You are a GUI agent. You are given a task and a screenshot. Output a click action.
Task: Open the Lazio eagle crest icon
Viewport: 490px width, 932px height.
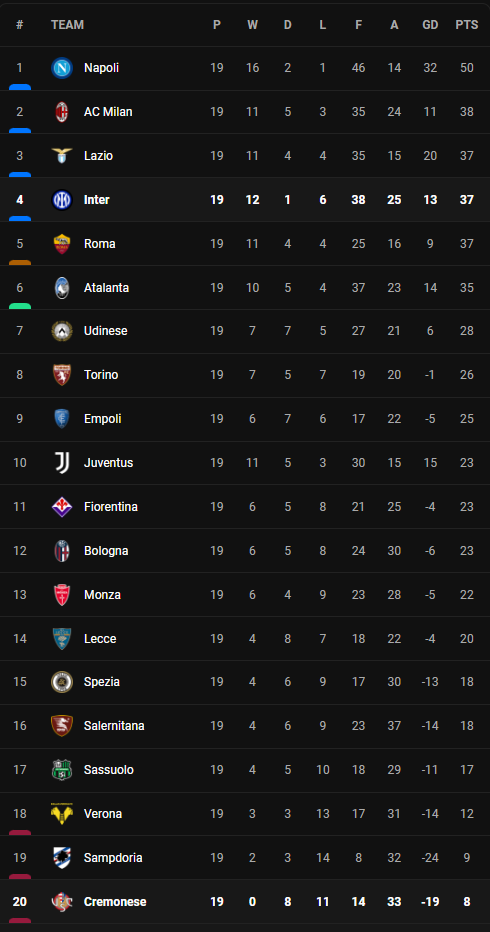tap(62, 156)
